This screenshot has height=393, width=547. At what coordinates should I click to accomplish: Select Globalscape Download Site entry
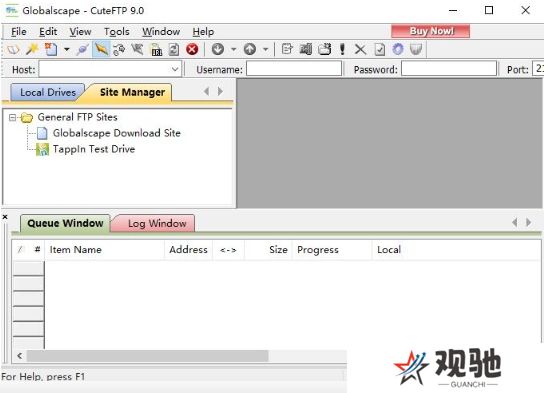117,133
